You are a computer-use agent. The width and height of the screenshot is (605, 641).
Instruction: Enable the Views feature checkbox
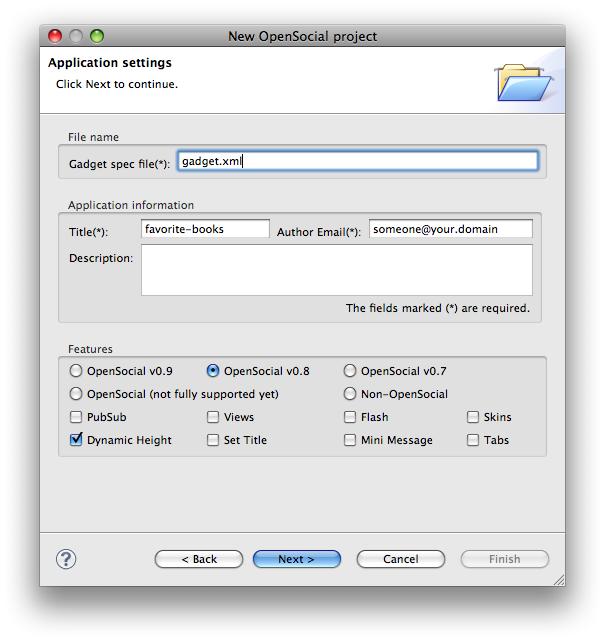[213, 417]
